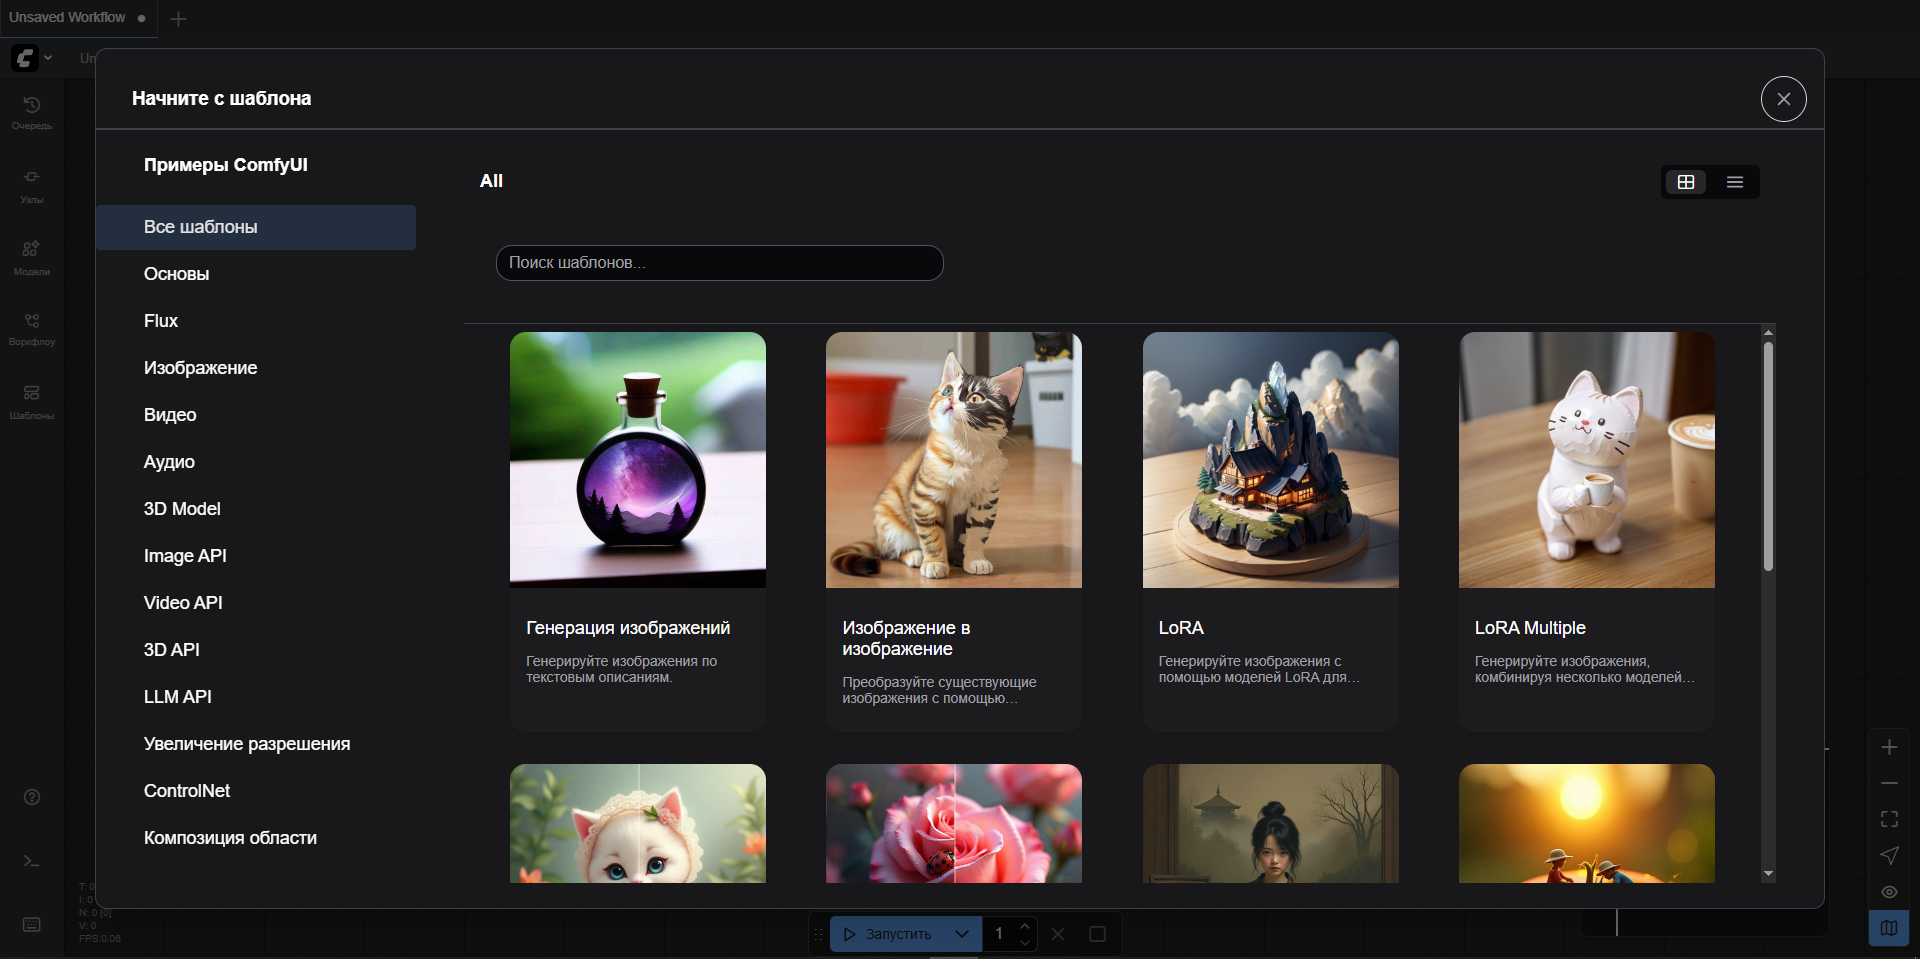Expand the ComfyUI logo menu chevron
1920x959 pixels.
point(48,58)
